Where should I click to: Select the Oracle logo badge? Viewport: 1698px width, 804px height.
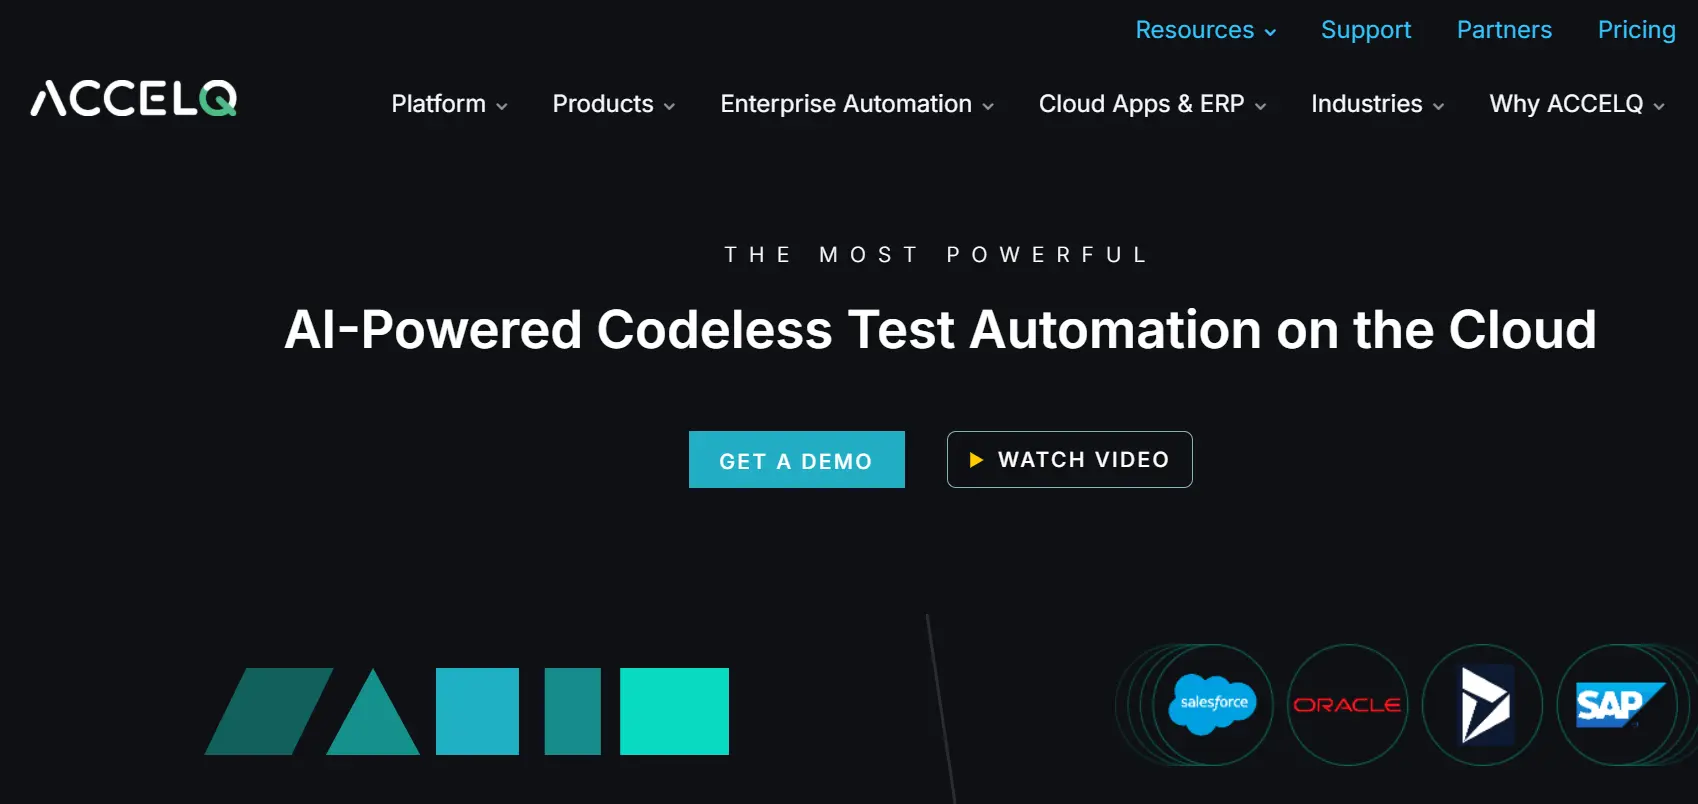click(1347, 704)
